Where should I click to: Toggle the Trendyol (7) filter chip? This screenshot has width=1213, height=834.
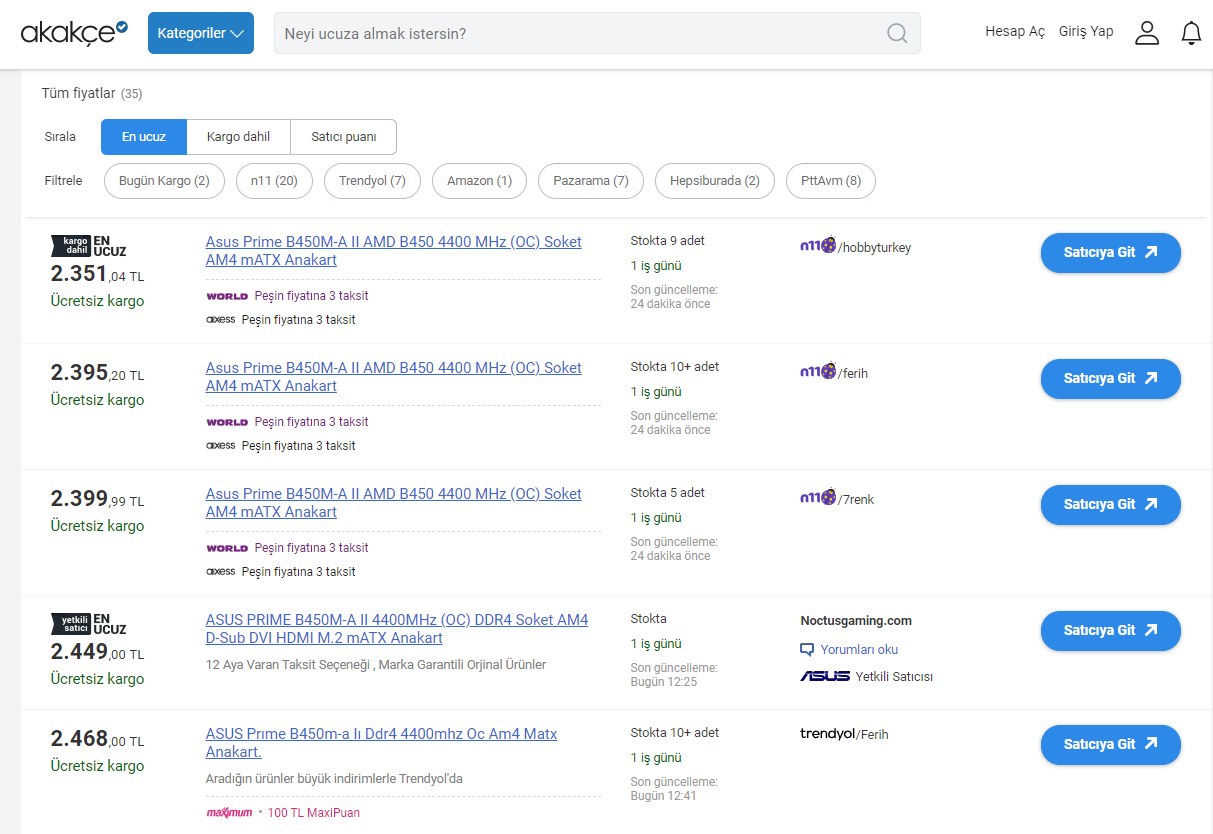click(372, 181)
